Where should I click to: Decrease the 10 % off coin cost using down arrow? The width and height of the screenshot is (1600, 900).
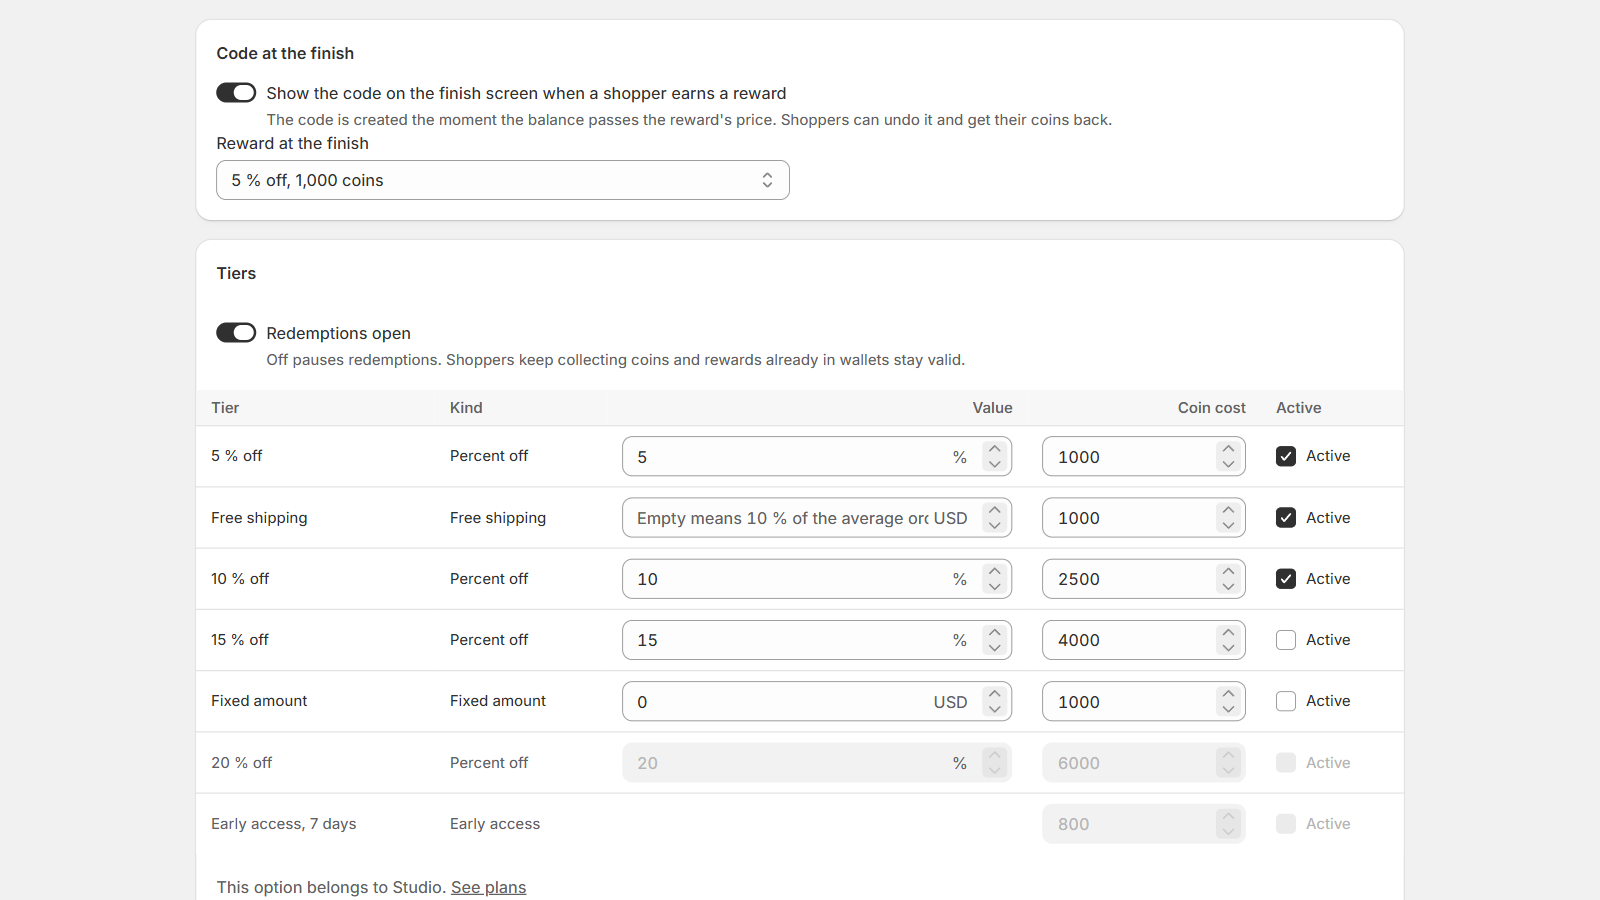pyautogui.click(x=1228, y=587)
